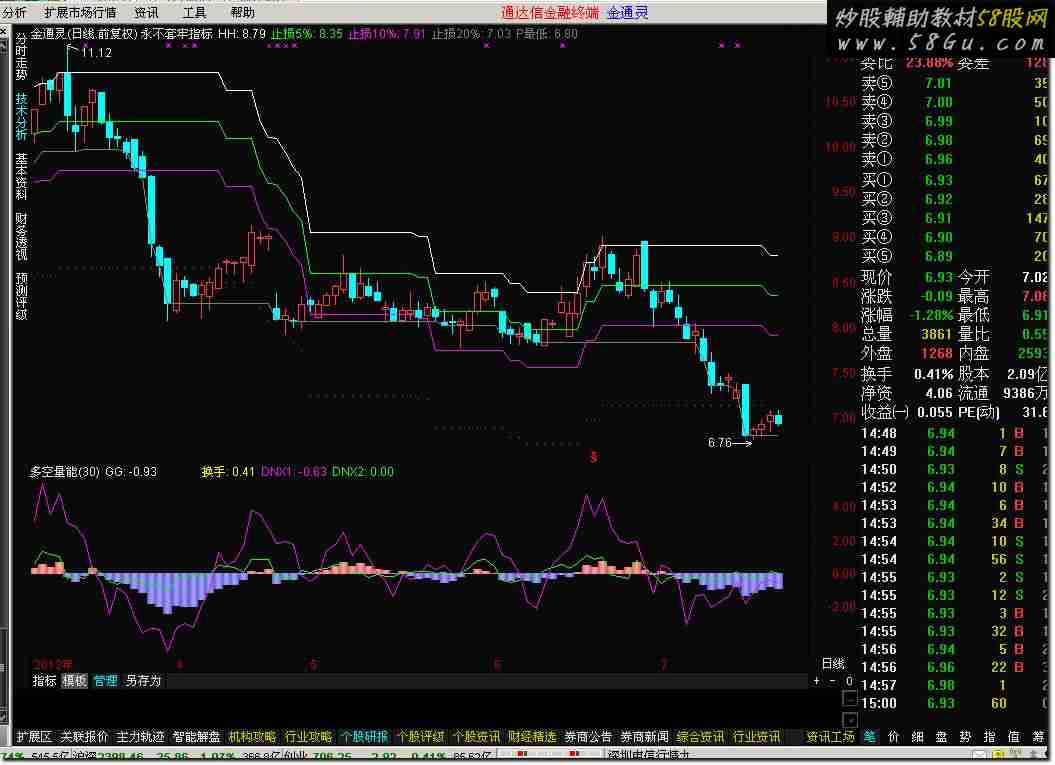
Task: Click the 管理 manage button
Action: coord(105,681)
